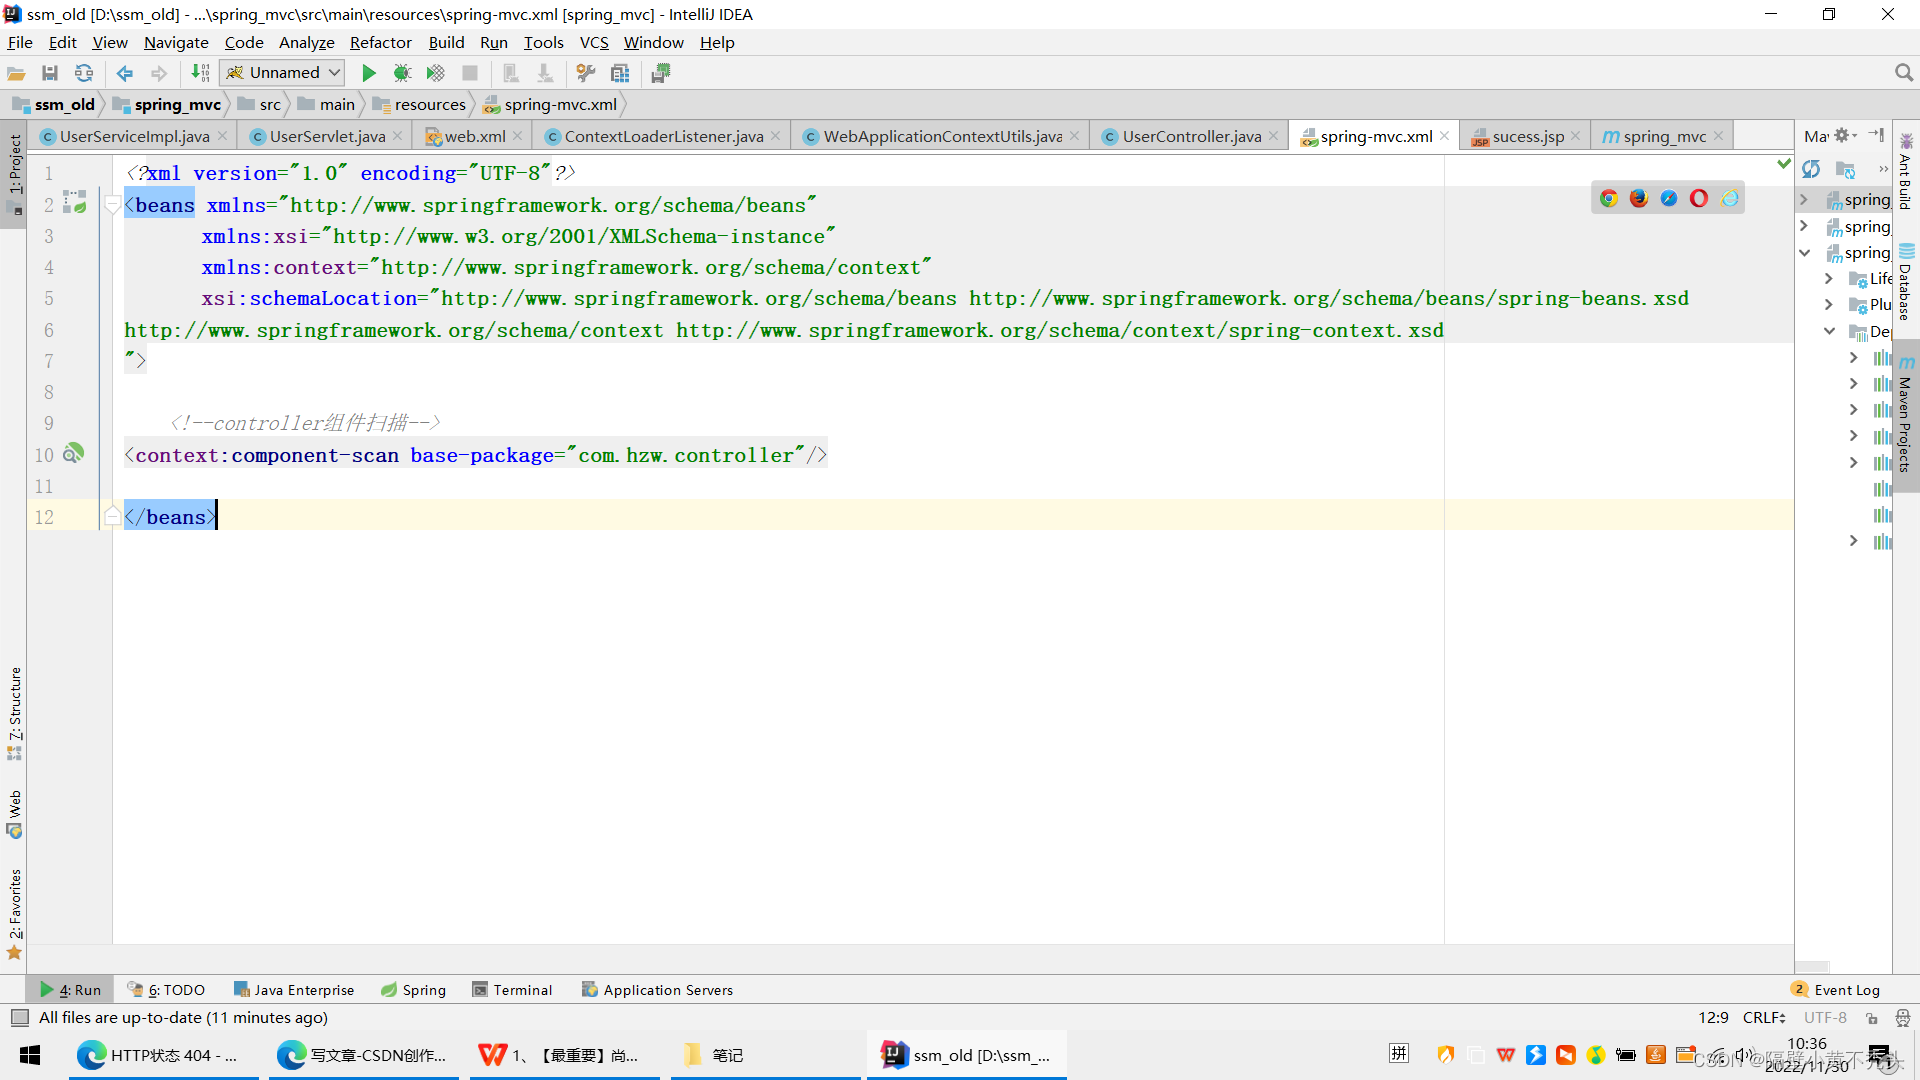Viewport: 1920px width, 1080px height.
Task: Collapse the Dependencies node in Maven panel
Action: 1830,331
